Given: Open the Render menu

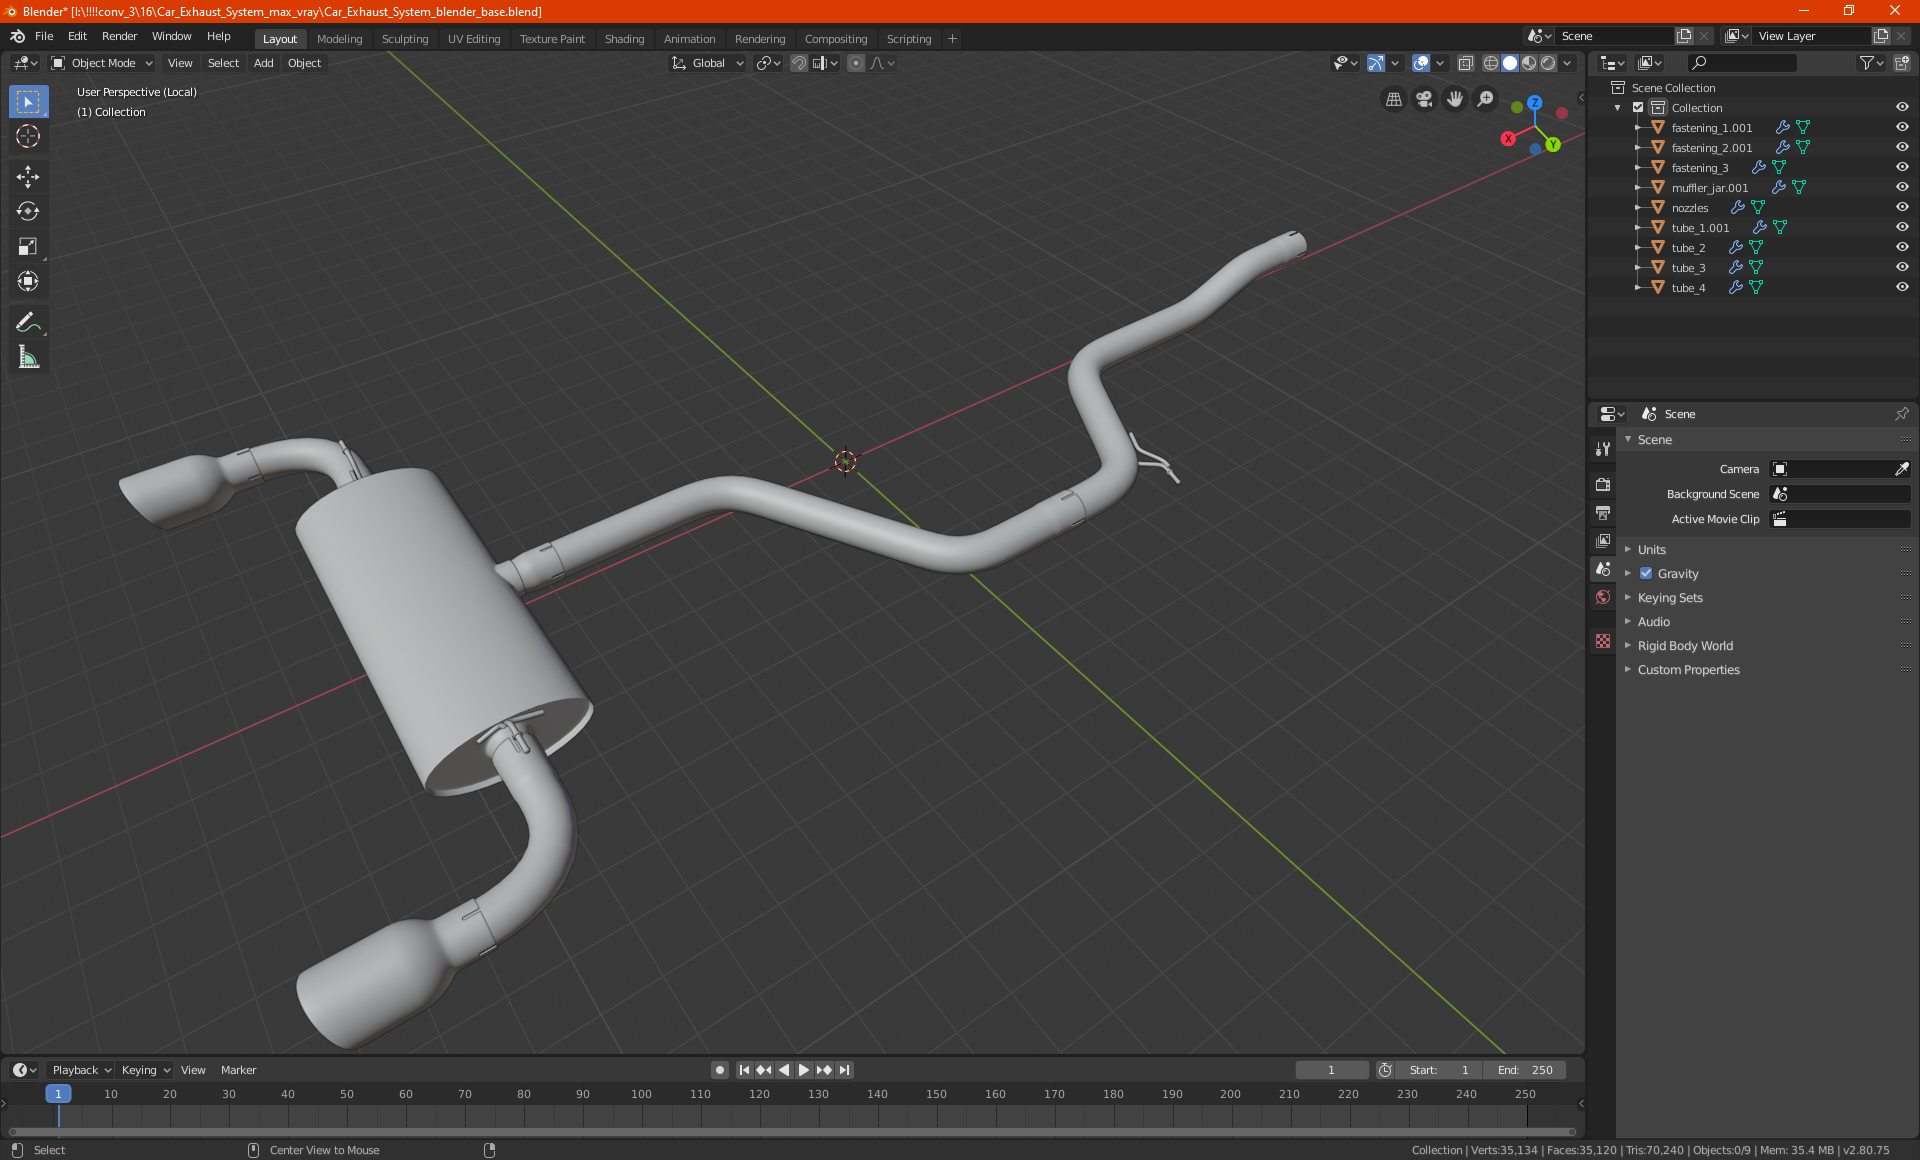Looking at the screenshot, I should pyautogui.click(x=119, y=36).
